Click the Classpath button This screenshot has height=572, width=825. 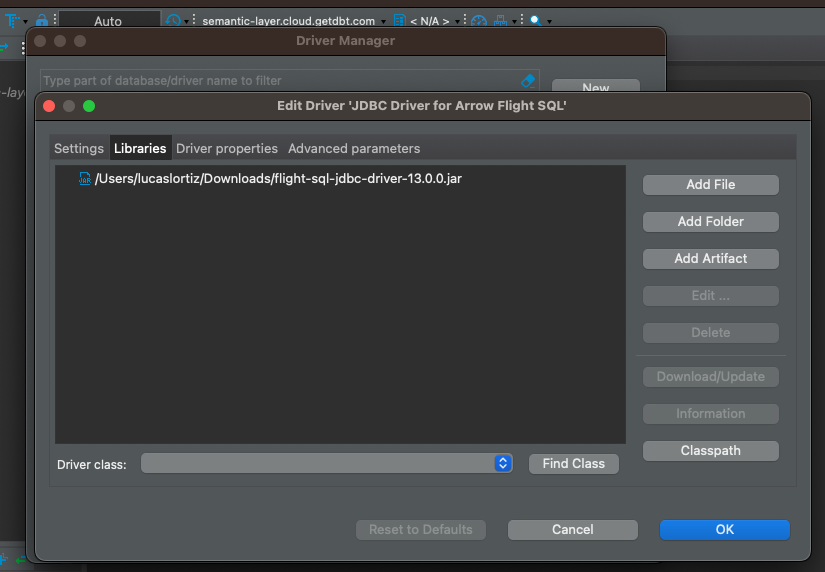click(710, 450)
